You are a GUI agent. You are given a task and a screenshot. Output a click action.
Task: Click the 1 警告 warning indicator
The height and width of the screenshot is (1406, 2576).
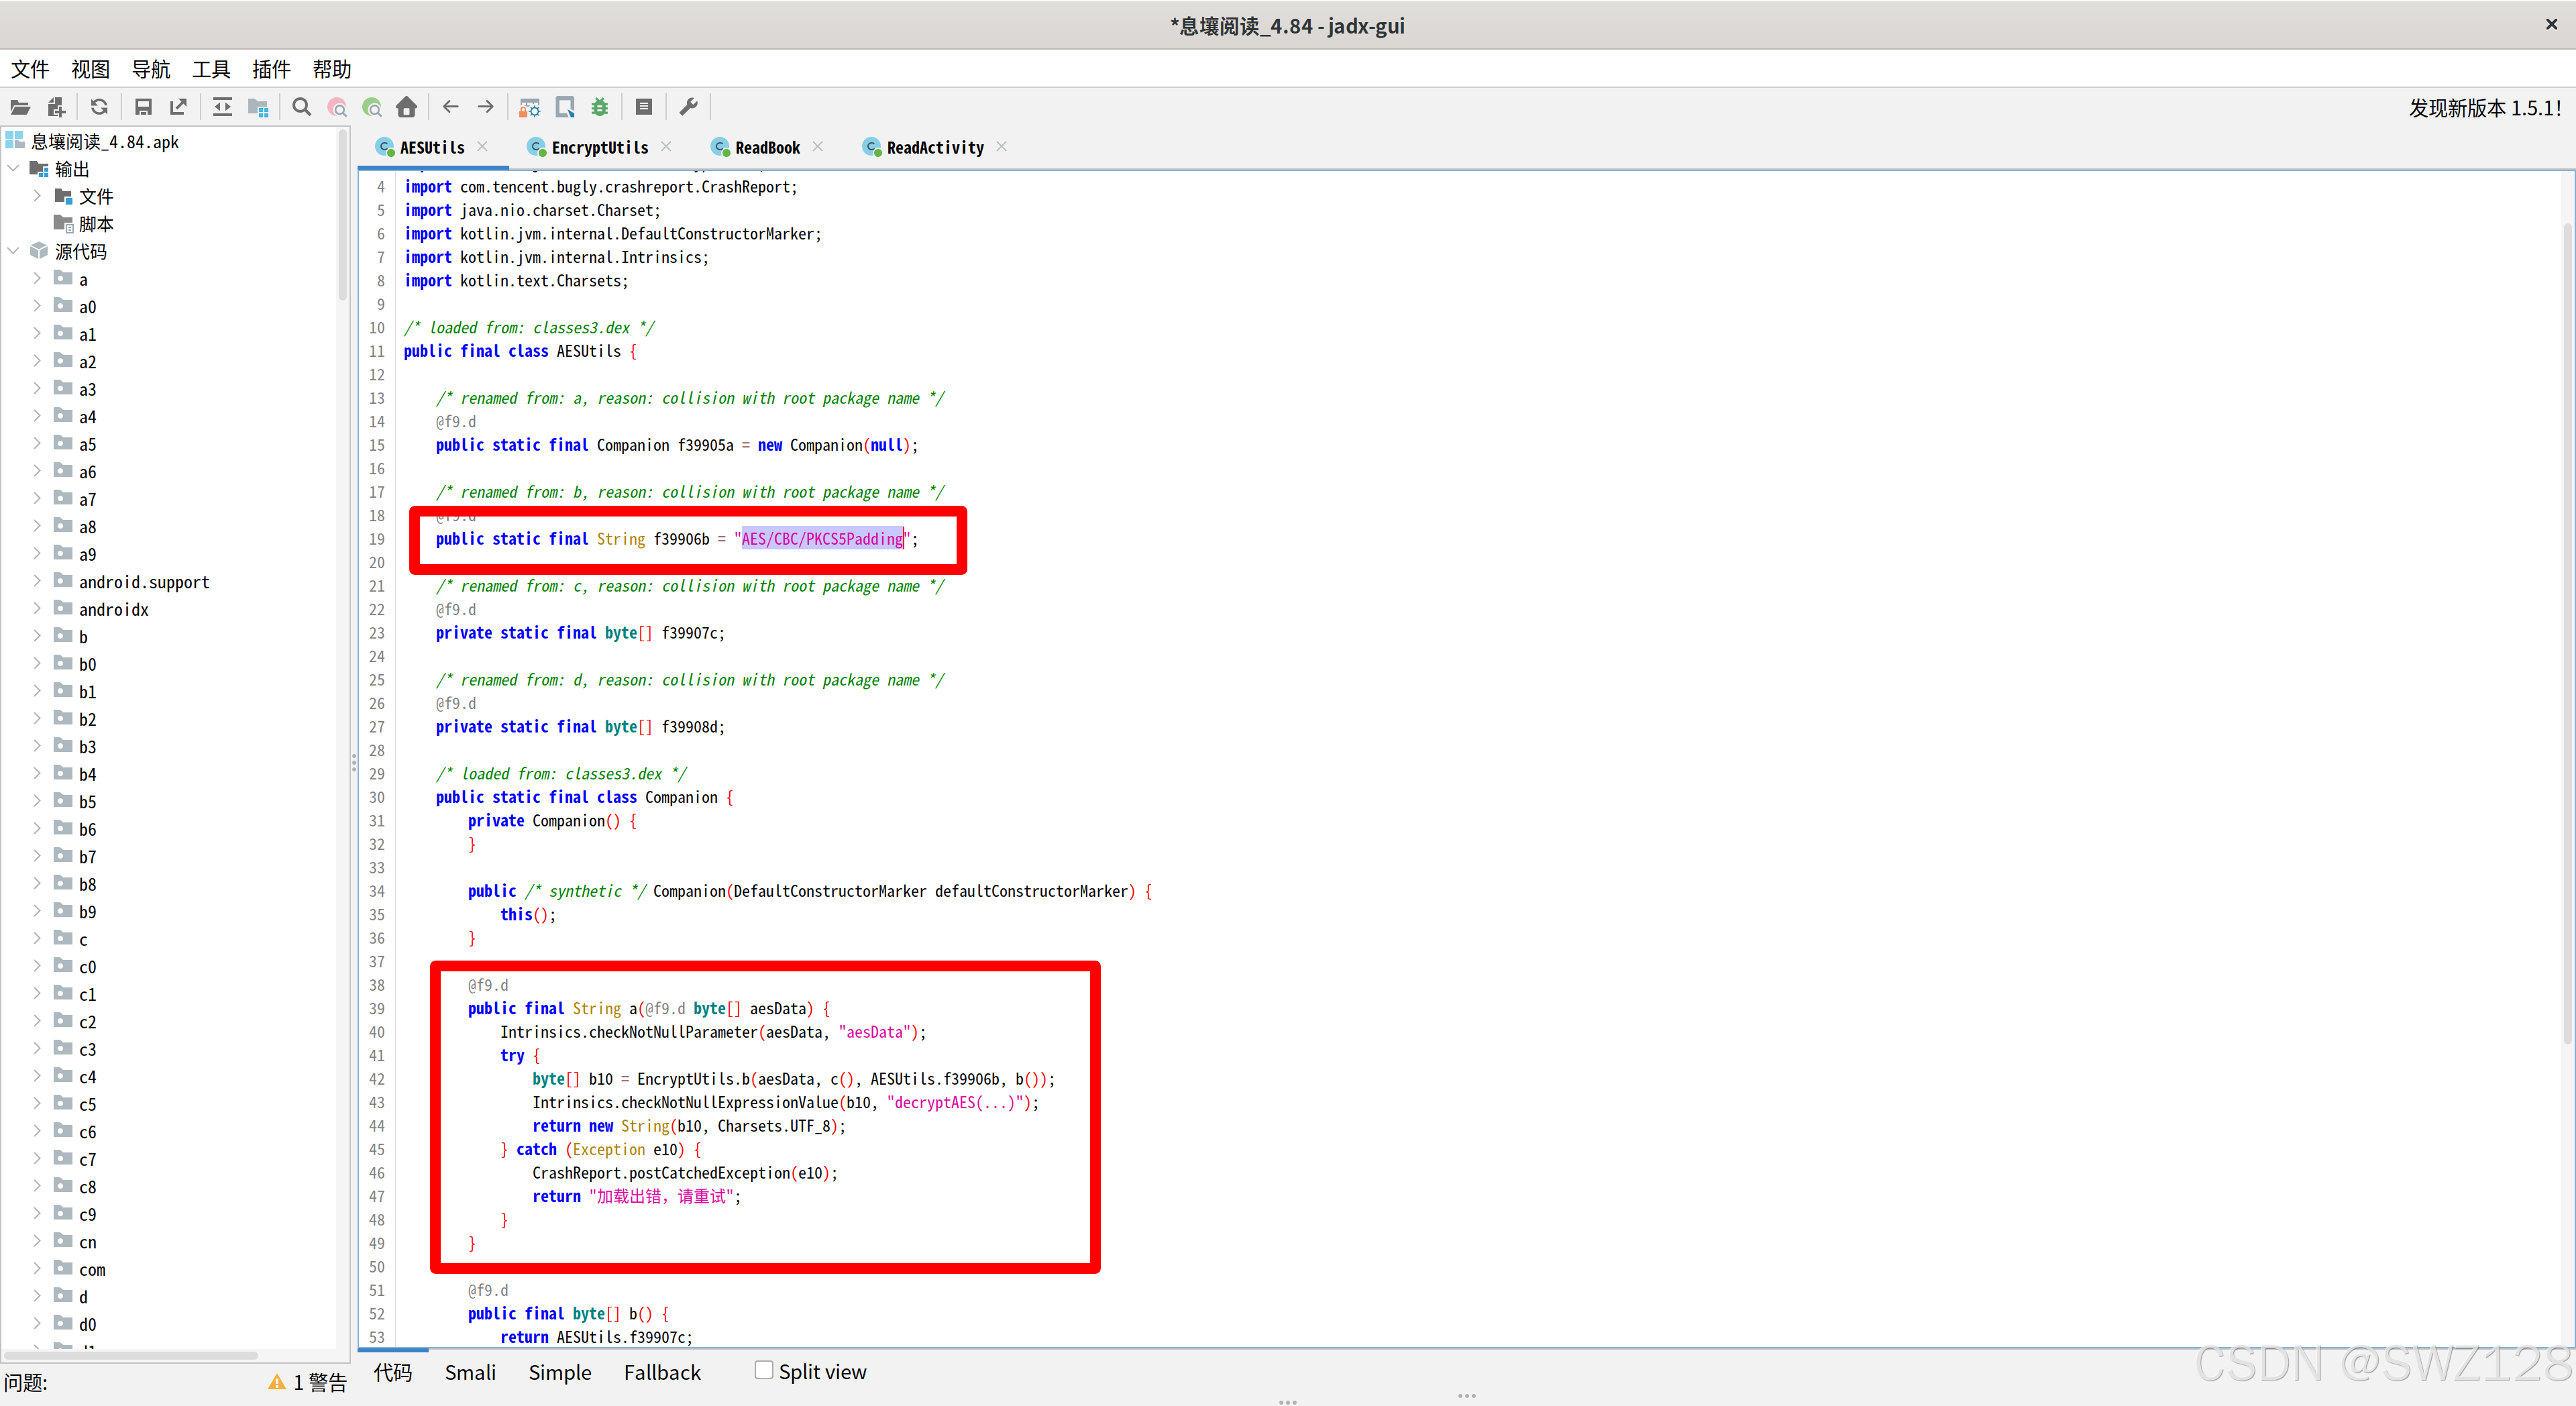coord(308,1382)
